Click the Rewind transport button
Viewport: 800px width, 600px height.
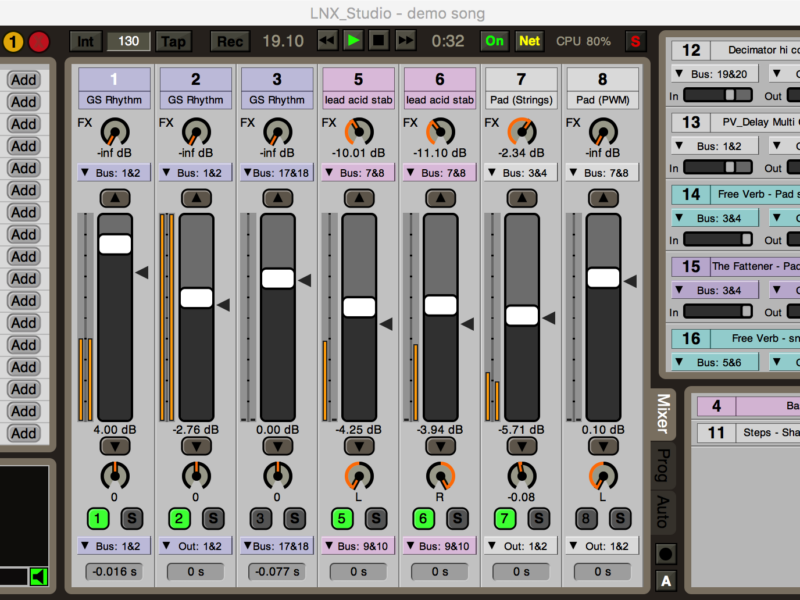click(327, 41)
